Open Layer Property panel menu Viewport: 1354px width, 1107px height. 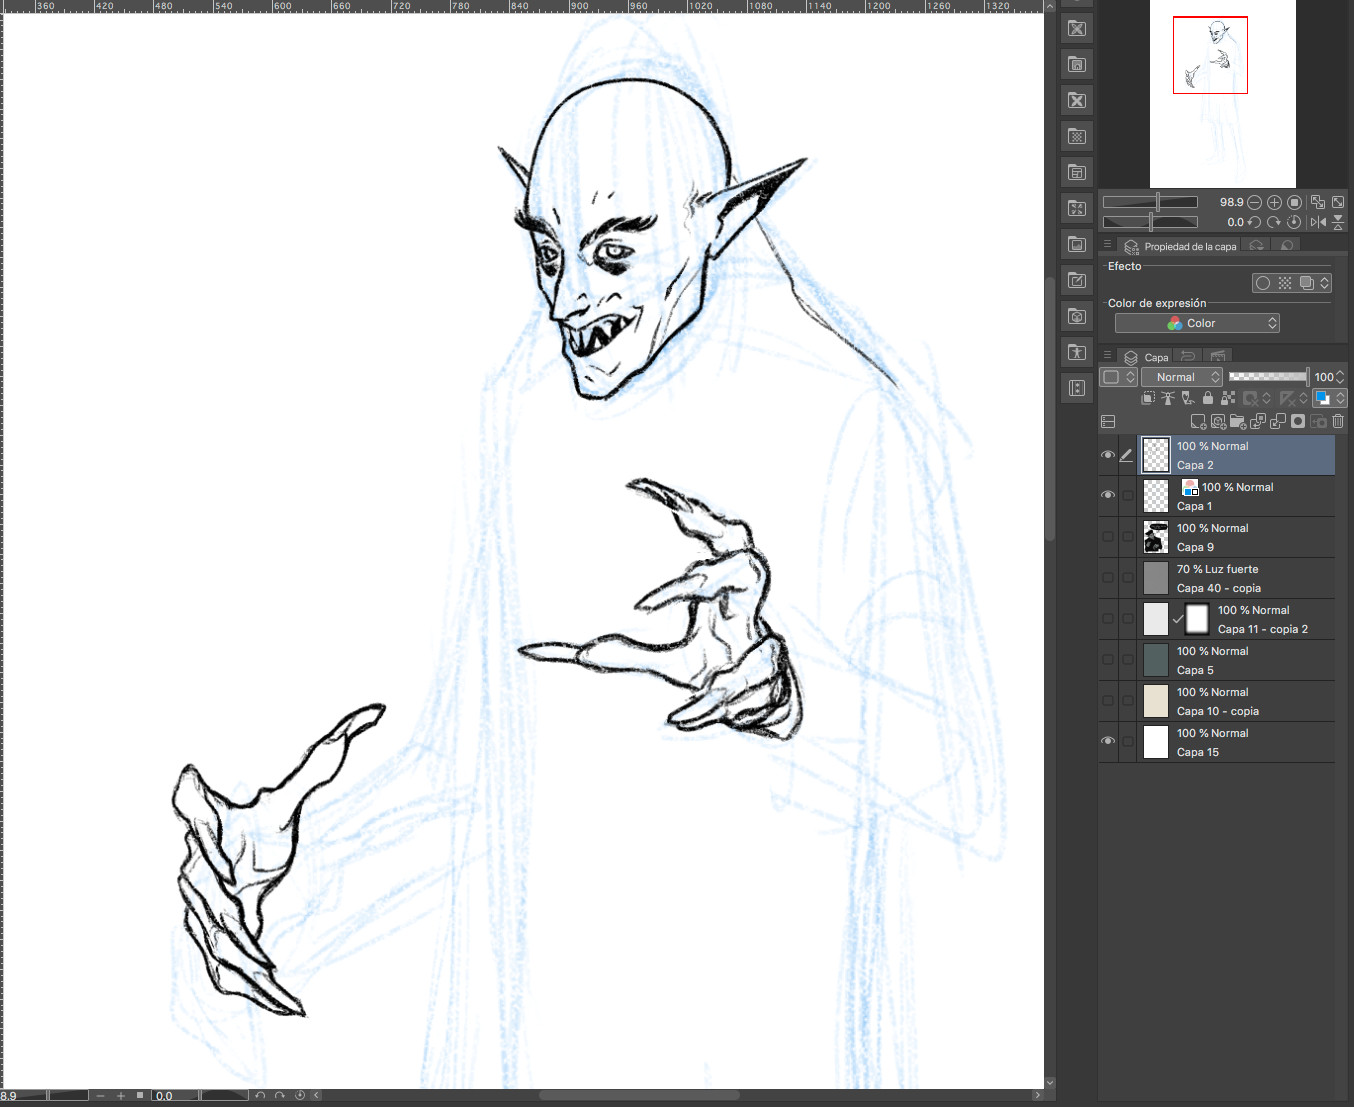point(1107,244)
